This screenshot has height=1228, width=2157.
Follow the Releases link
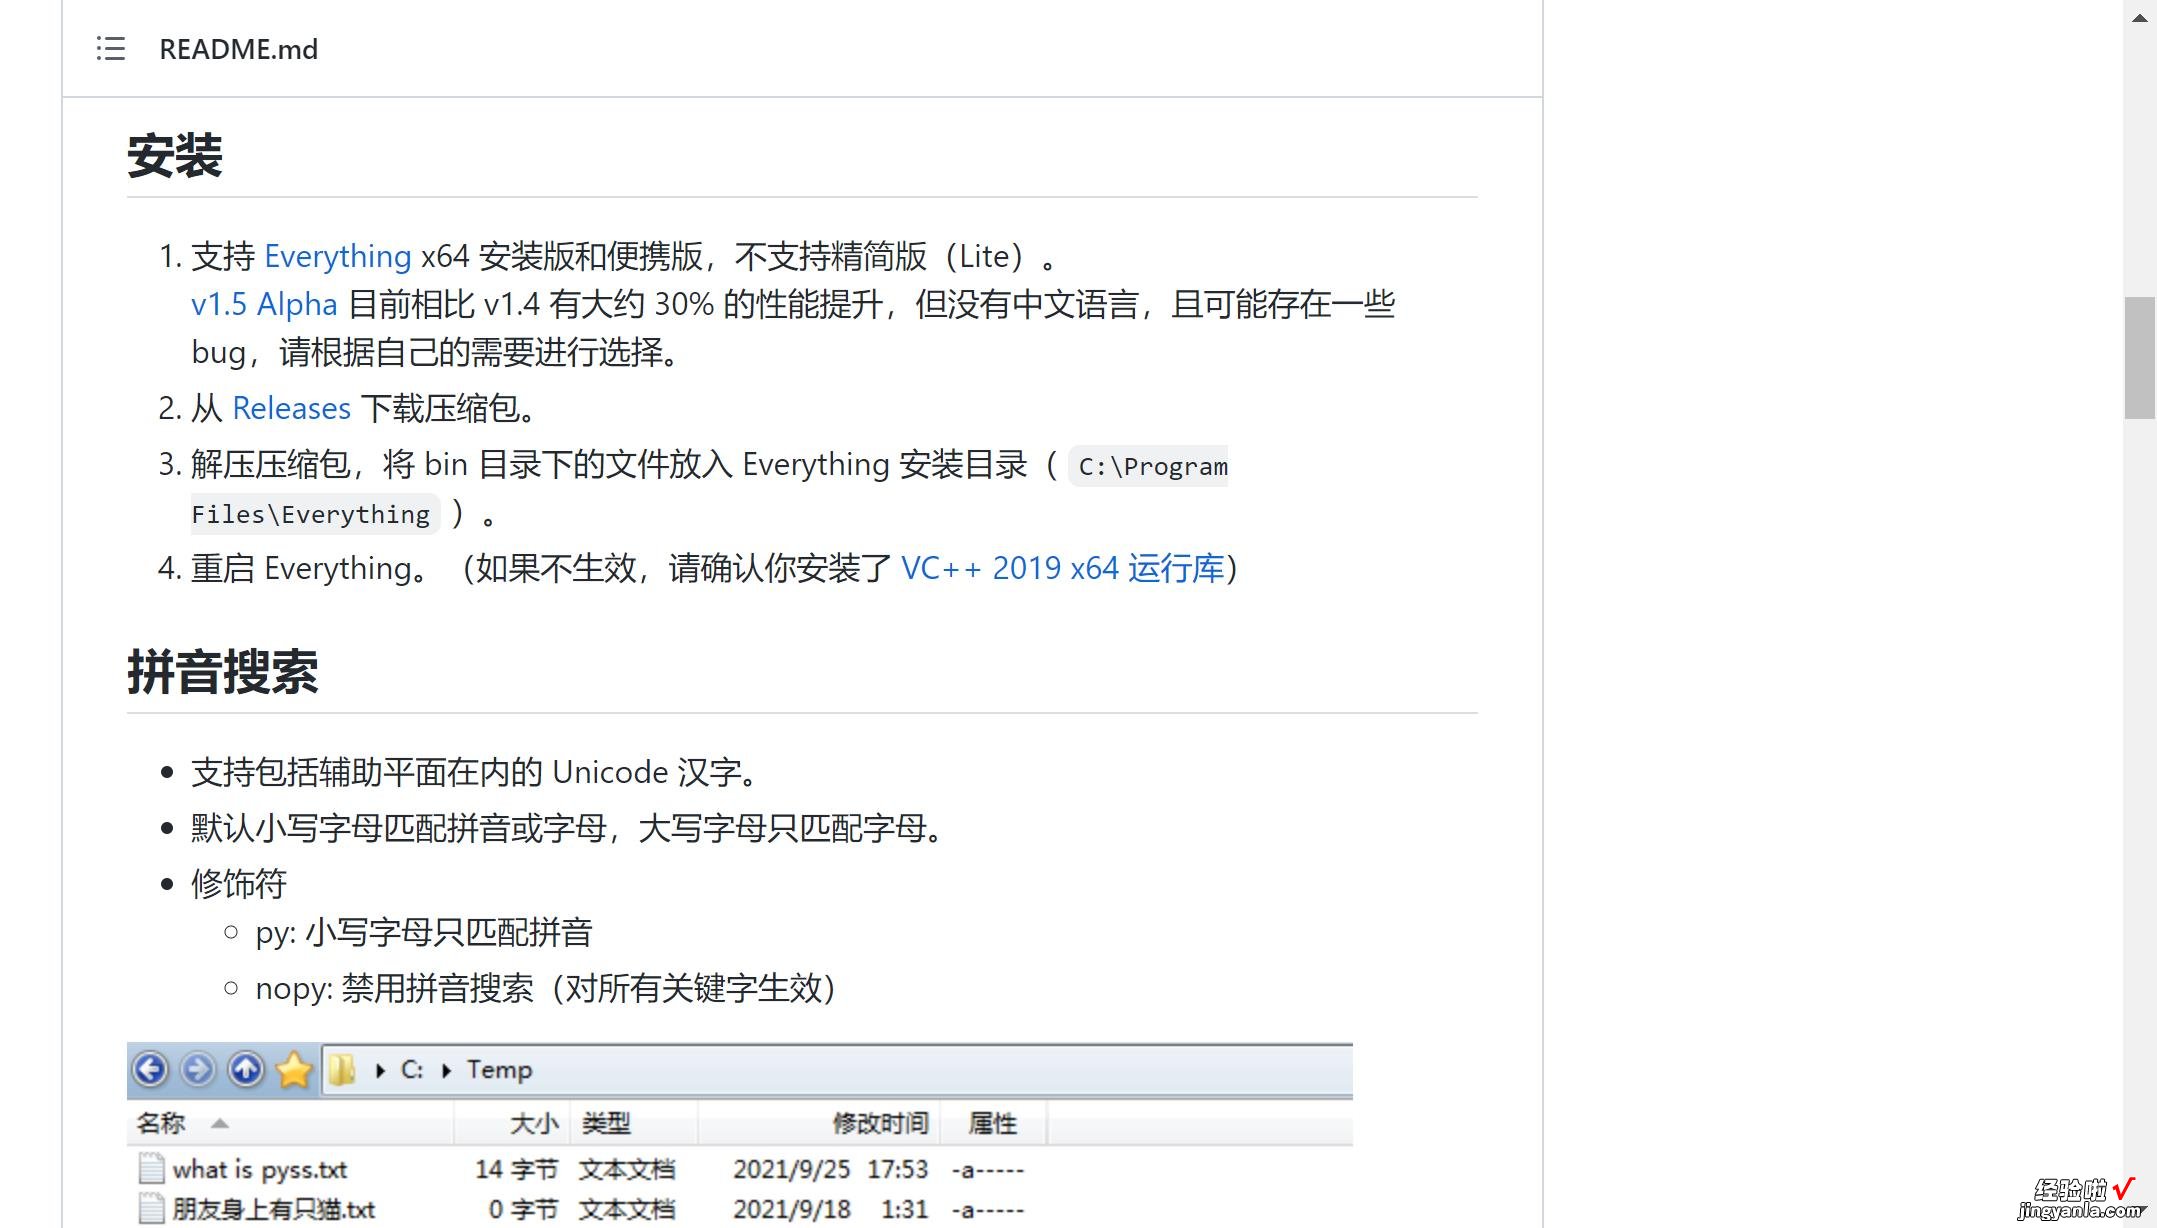click(x=291, y=408)
